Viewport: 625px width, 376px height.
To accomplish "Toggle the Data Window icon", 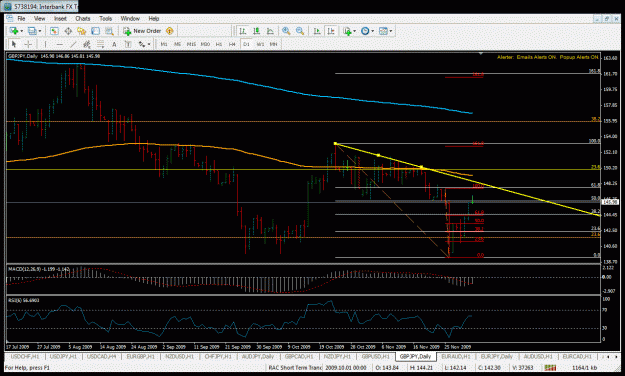I will (x=68, y=31).
